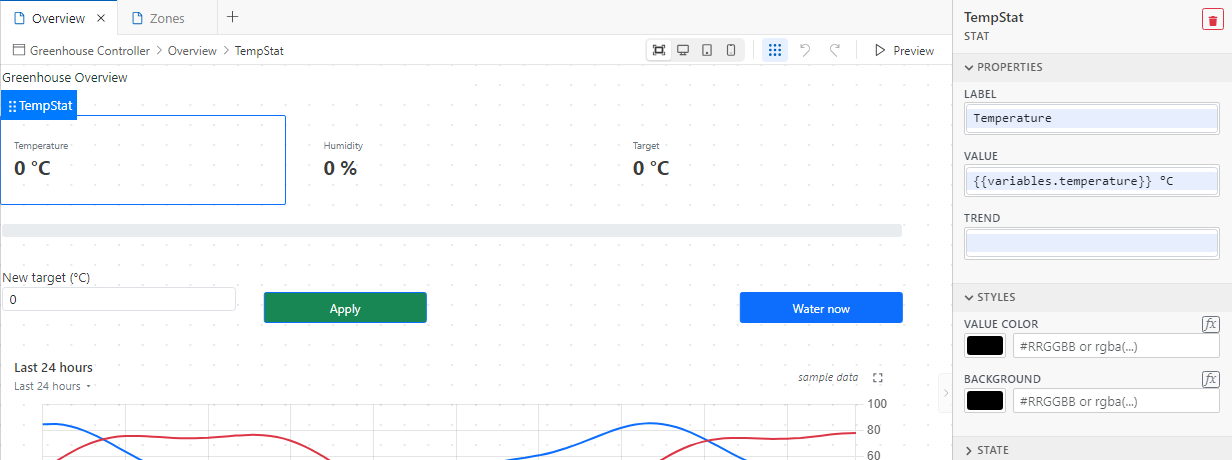Click the gray progress bar

pyautogui.click(x=452, y=230)
